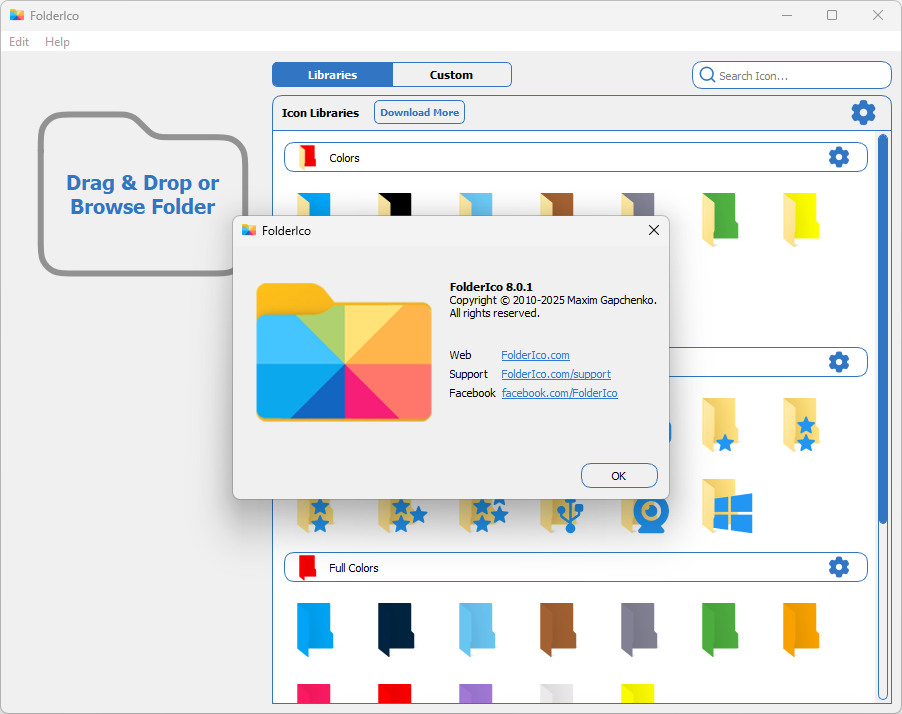Click OK in the FolderIco about dialog
The width and height of the screenshot is (902, 714).
tap(619, 476)
